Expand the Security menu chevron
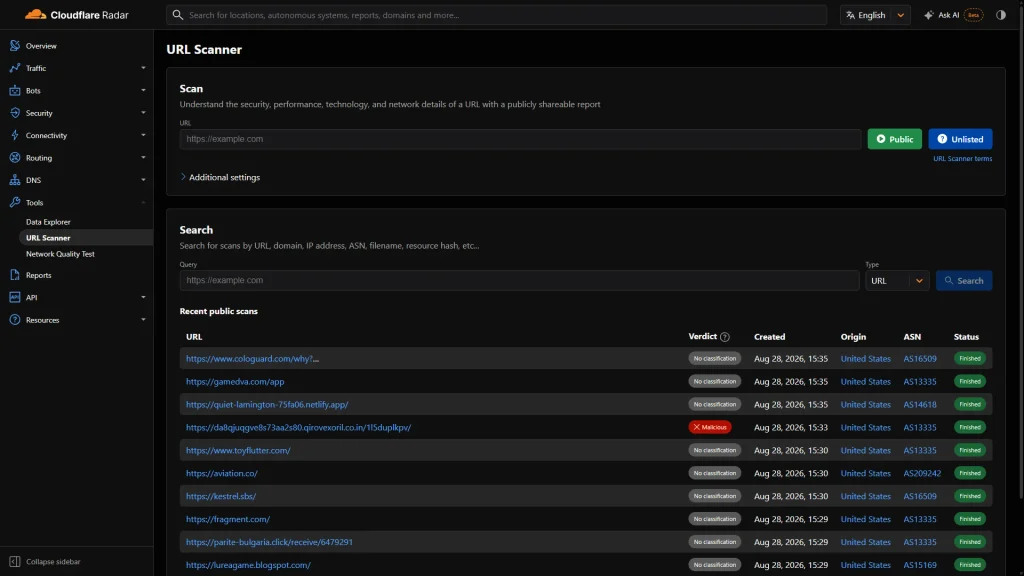 tap(143, 113)
